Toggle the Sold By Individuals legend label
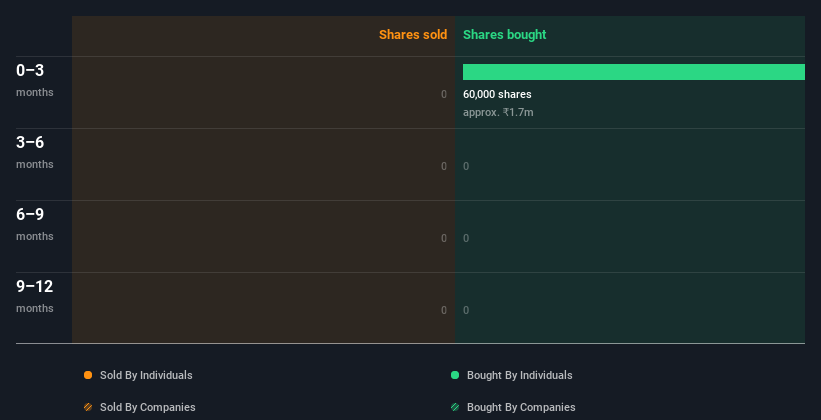821x420 pixels. tap(146, 375)
